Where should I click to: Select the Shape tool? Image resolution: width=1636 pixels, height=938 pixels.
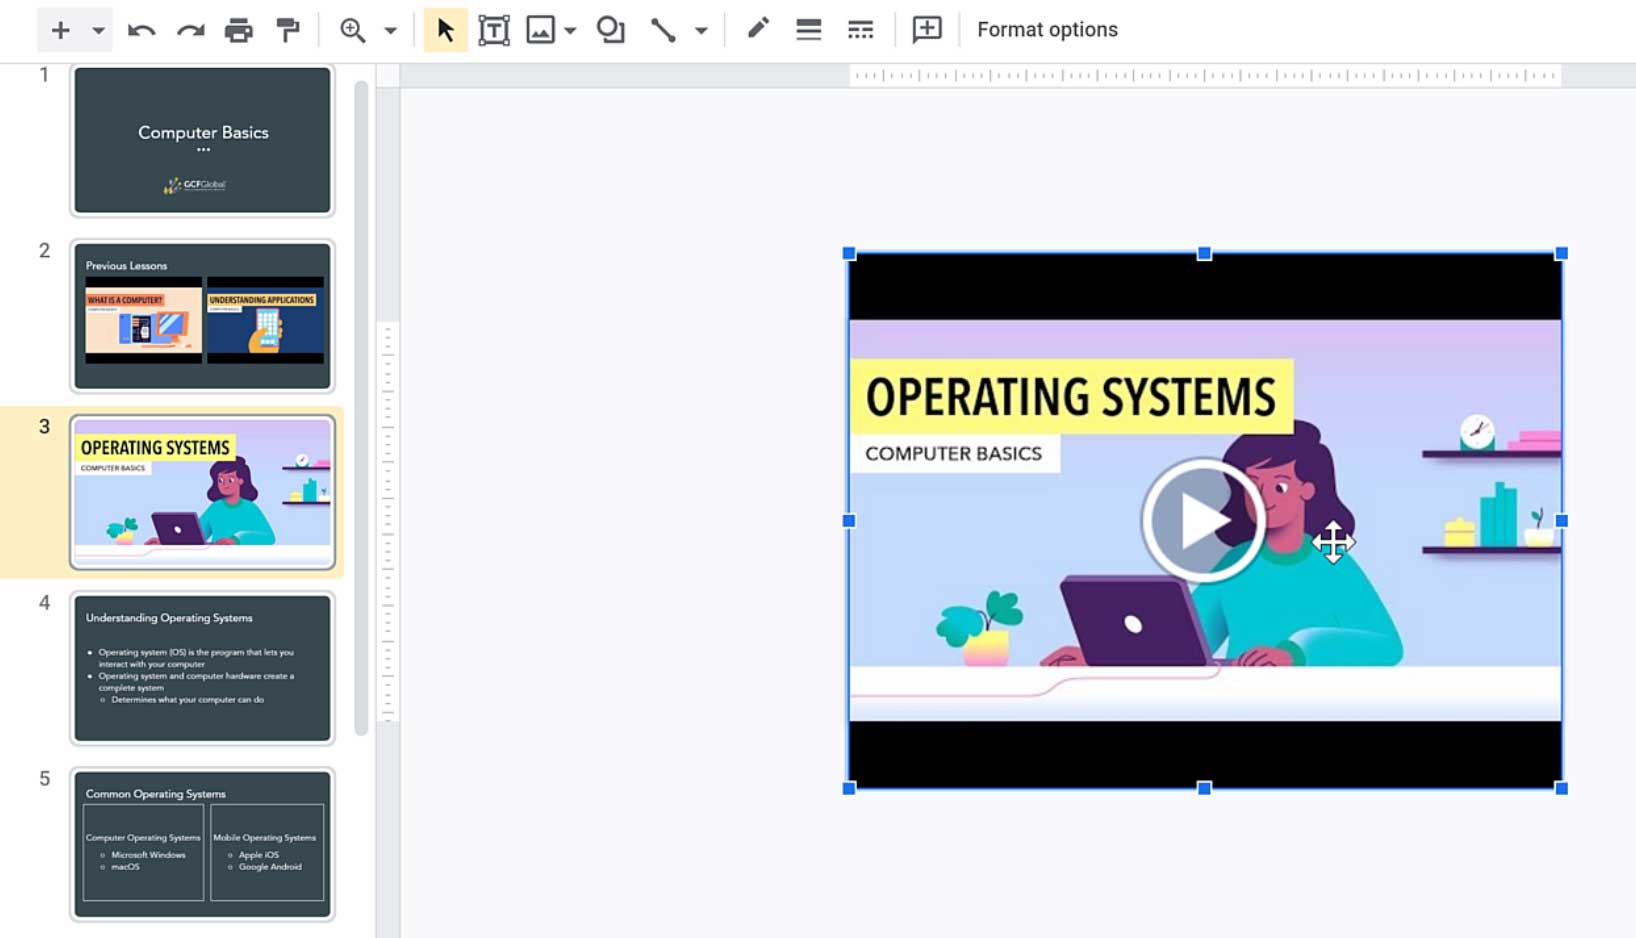pos(610,29)
